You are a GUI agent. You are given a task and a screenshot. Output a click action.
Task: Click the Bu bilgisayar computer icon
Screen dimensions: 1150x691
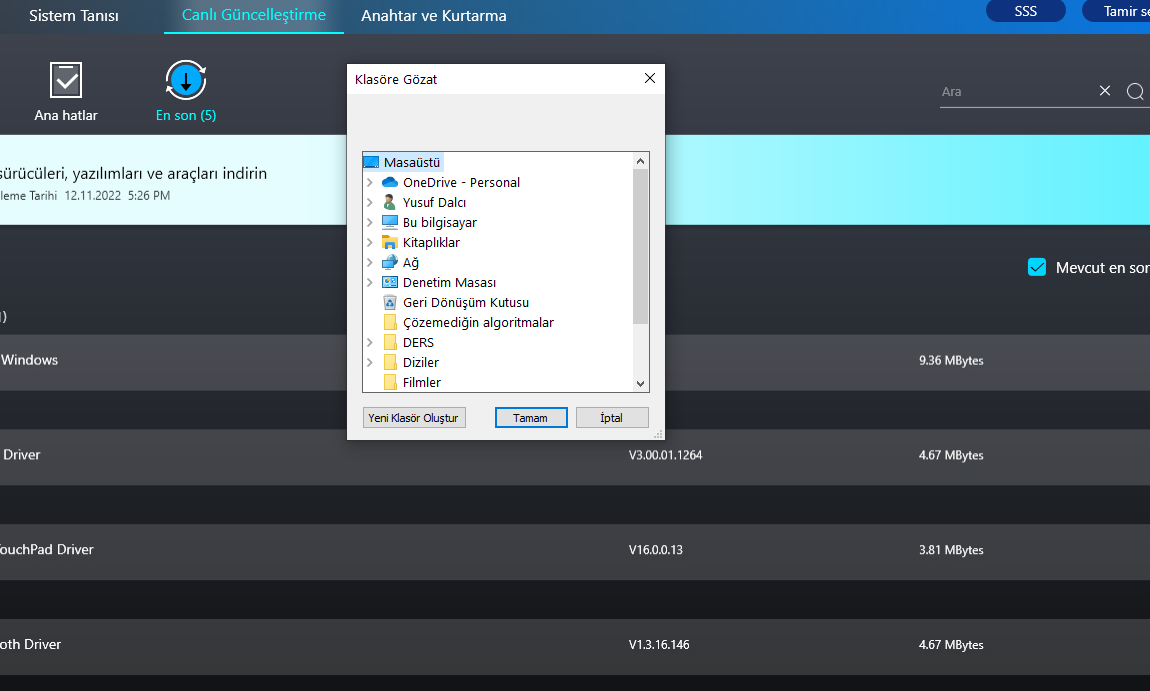[x=390, y=222]
